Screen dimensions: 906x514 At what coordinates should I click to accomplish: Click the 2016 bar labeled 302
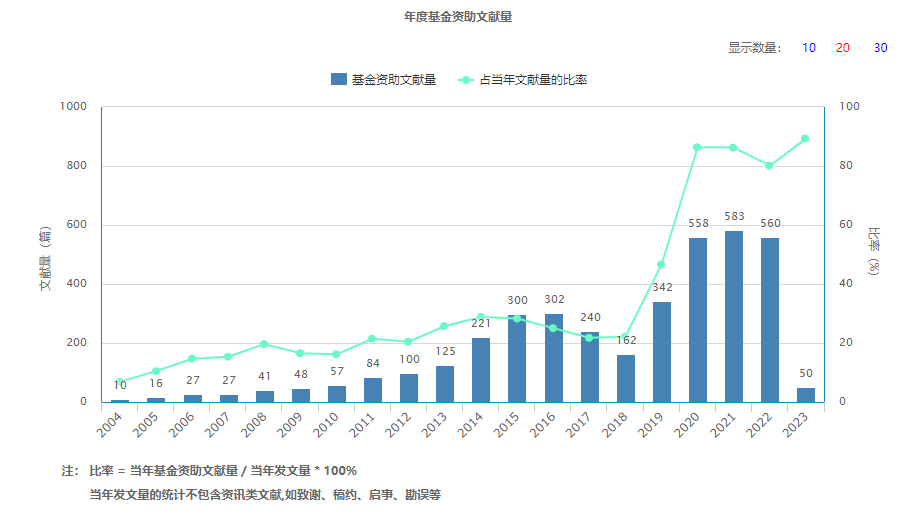(554, 358)
